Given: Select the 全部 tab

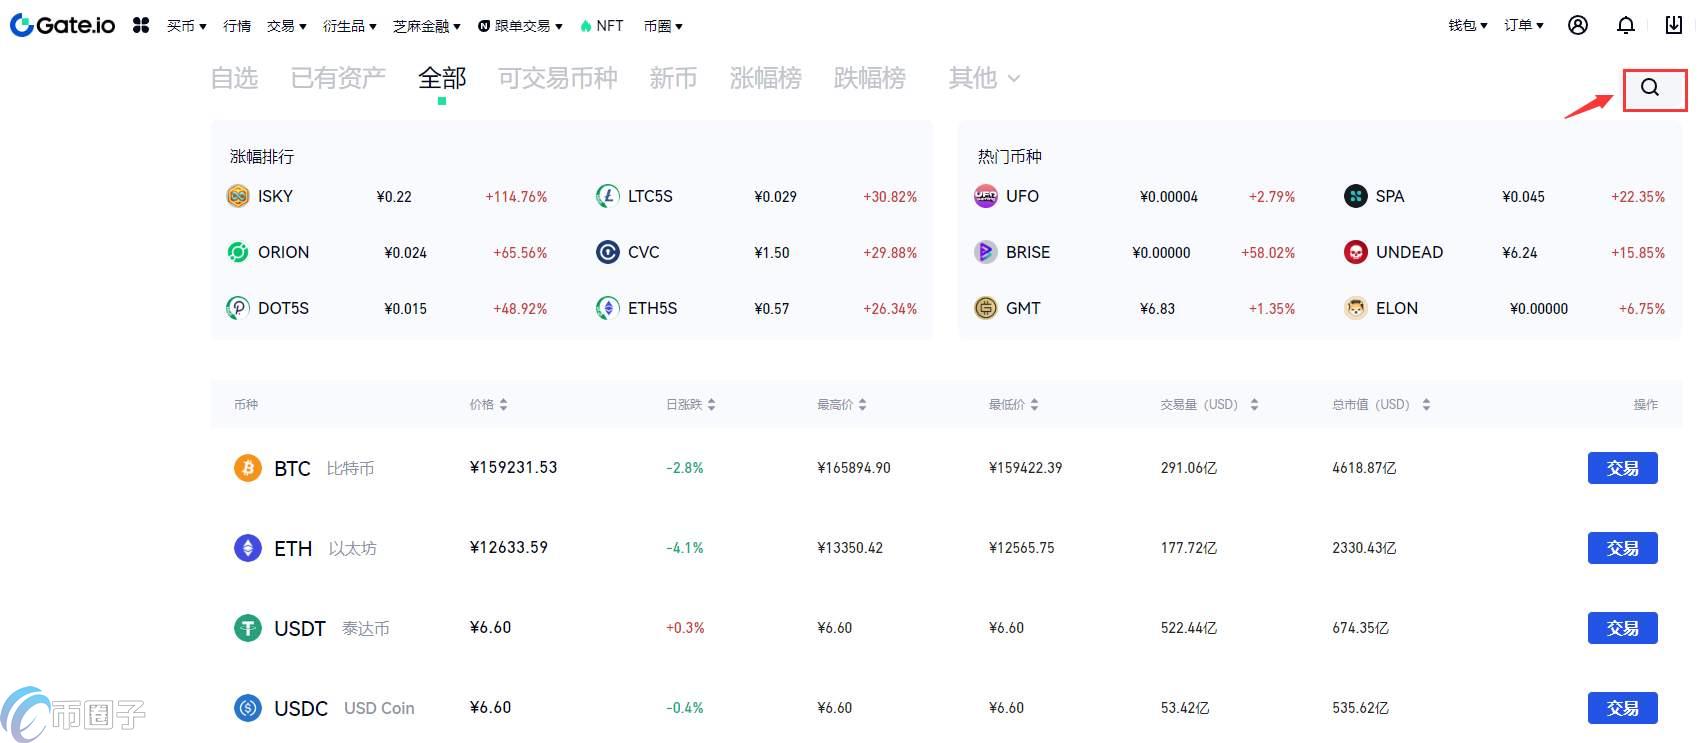Looking at the screenshot, I should click(x=442, y=78).
